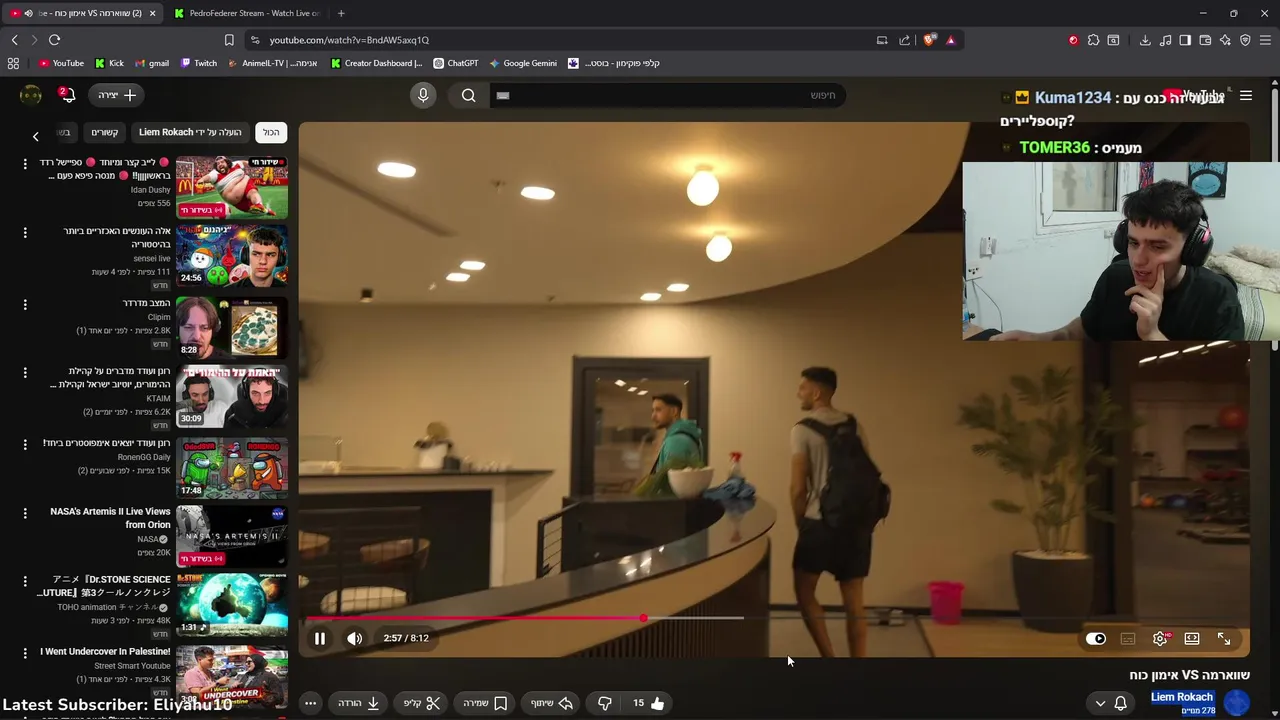Open the Google Gemini bookmark
The image size is (1280, 720).
523,63
